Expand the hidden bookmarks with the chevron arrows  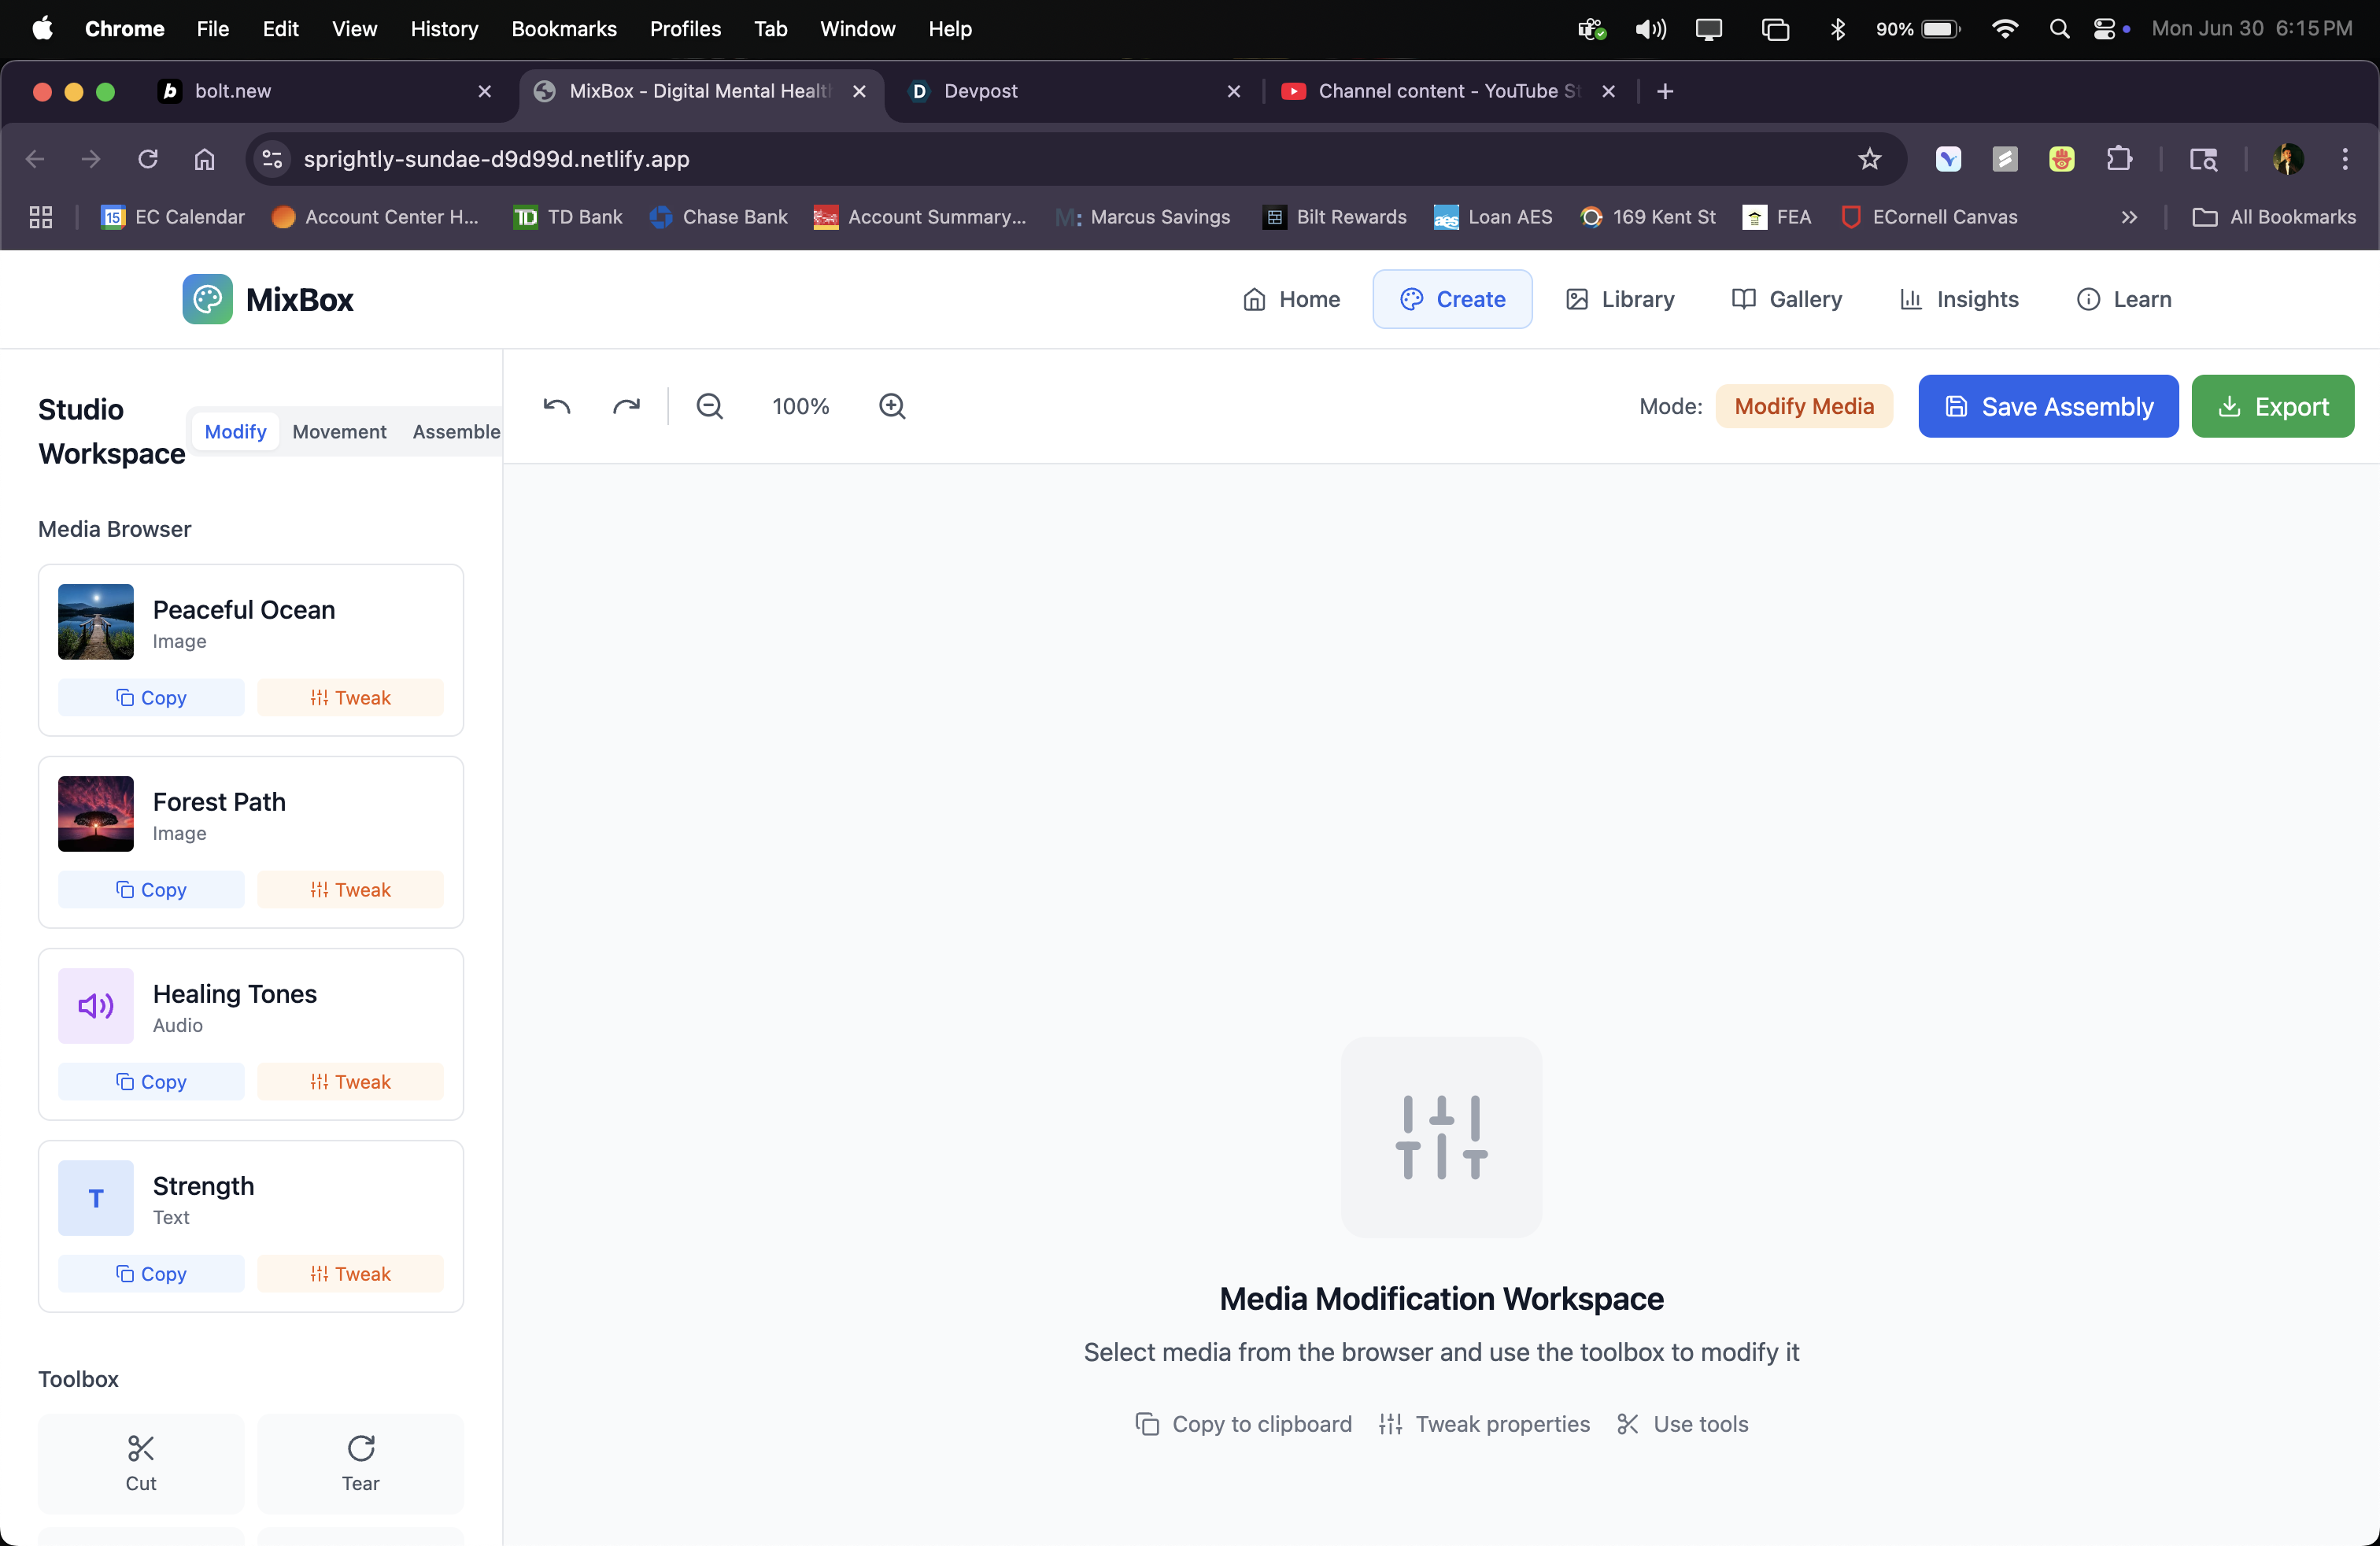2130,217
